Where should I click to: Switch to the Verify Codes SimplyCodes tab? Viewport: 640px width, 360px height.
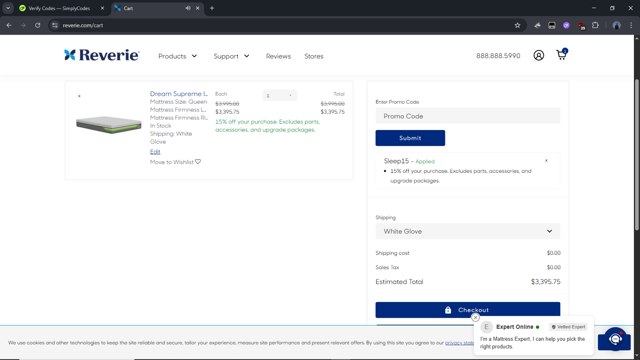[x=61, y=8]
